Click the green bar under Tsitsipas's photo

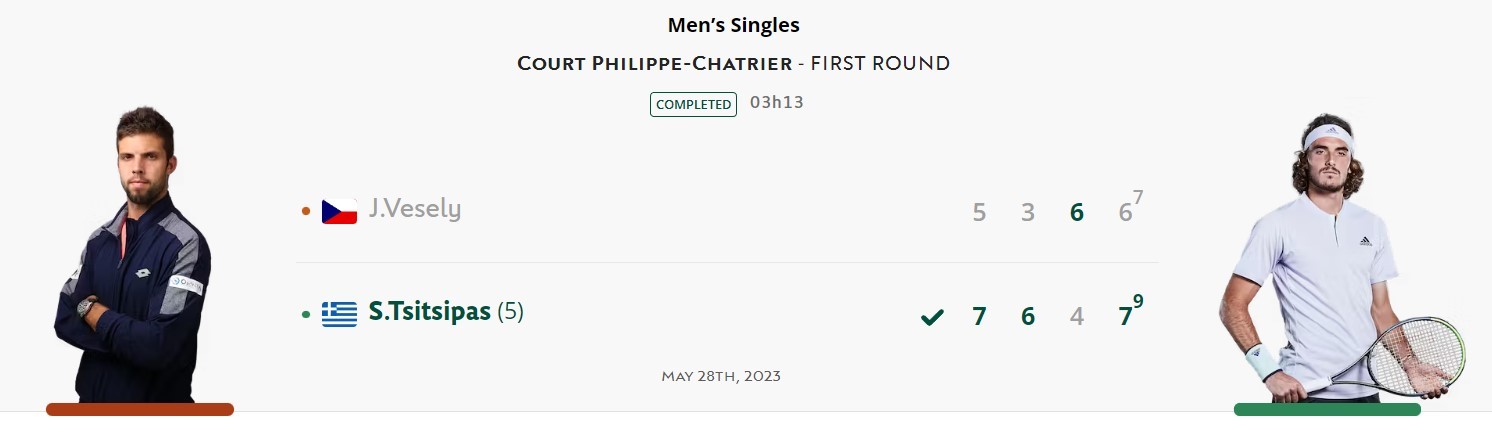point(1327,409)
